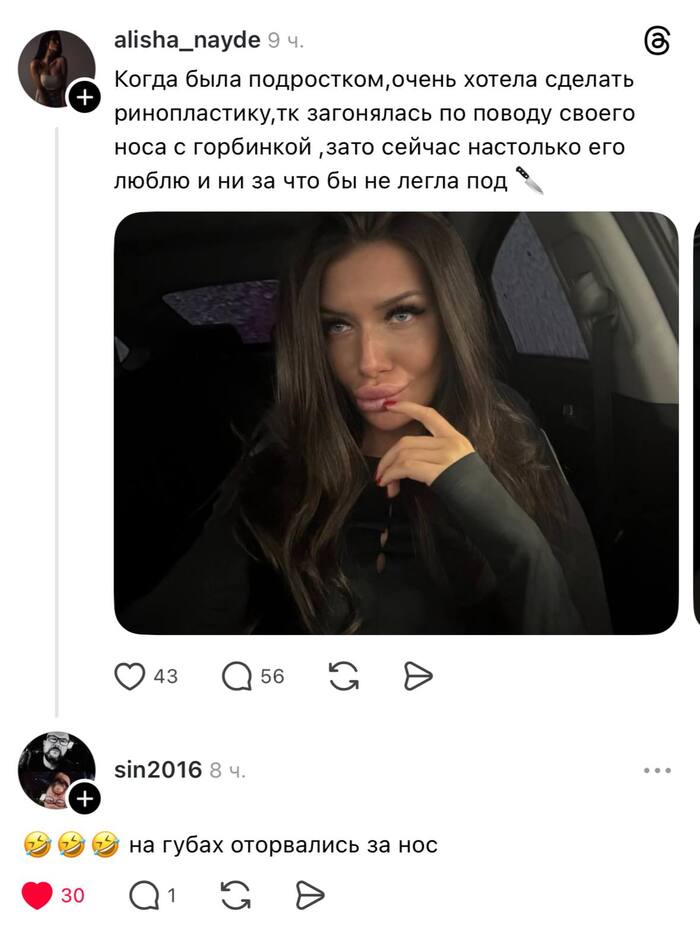The width and height of the screenshot is (700, 929).
Task: Repost the sin2016 comment
Action: (235, 895)
